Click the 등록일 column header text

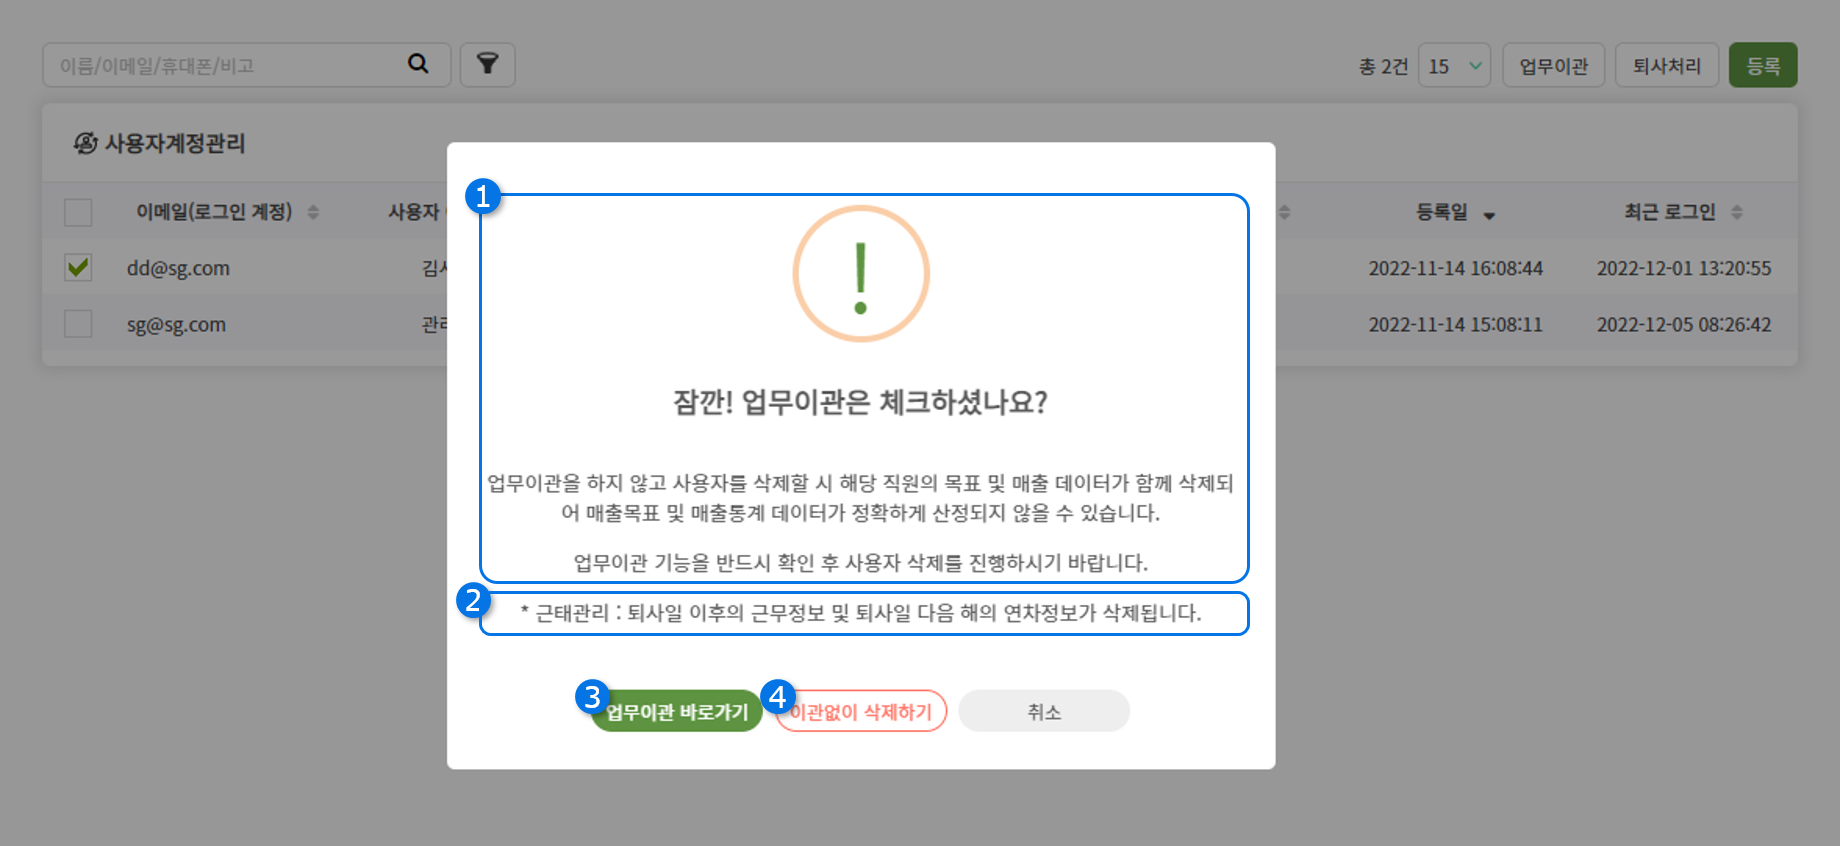point(1441,212)
